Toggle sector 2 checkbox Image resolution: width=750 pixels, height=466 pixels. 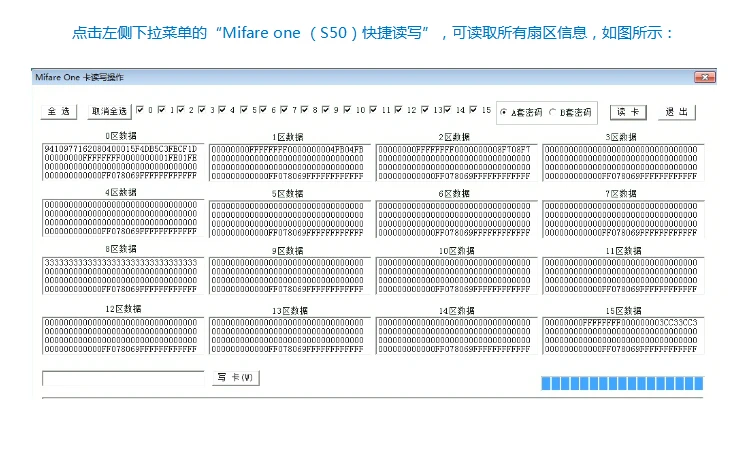pyautogui.click(x=180, y=110)
